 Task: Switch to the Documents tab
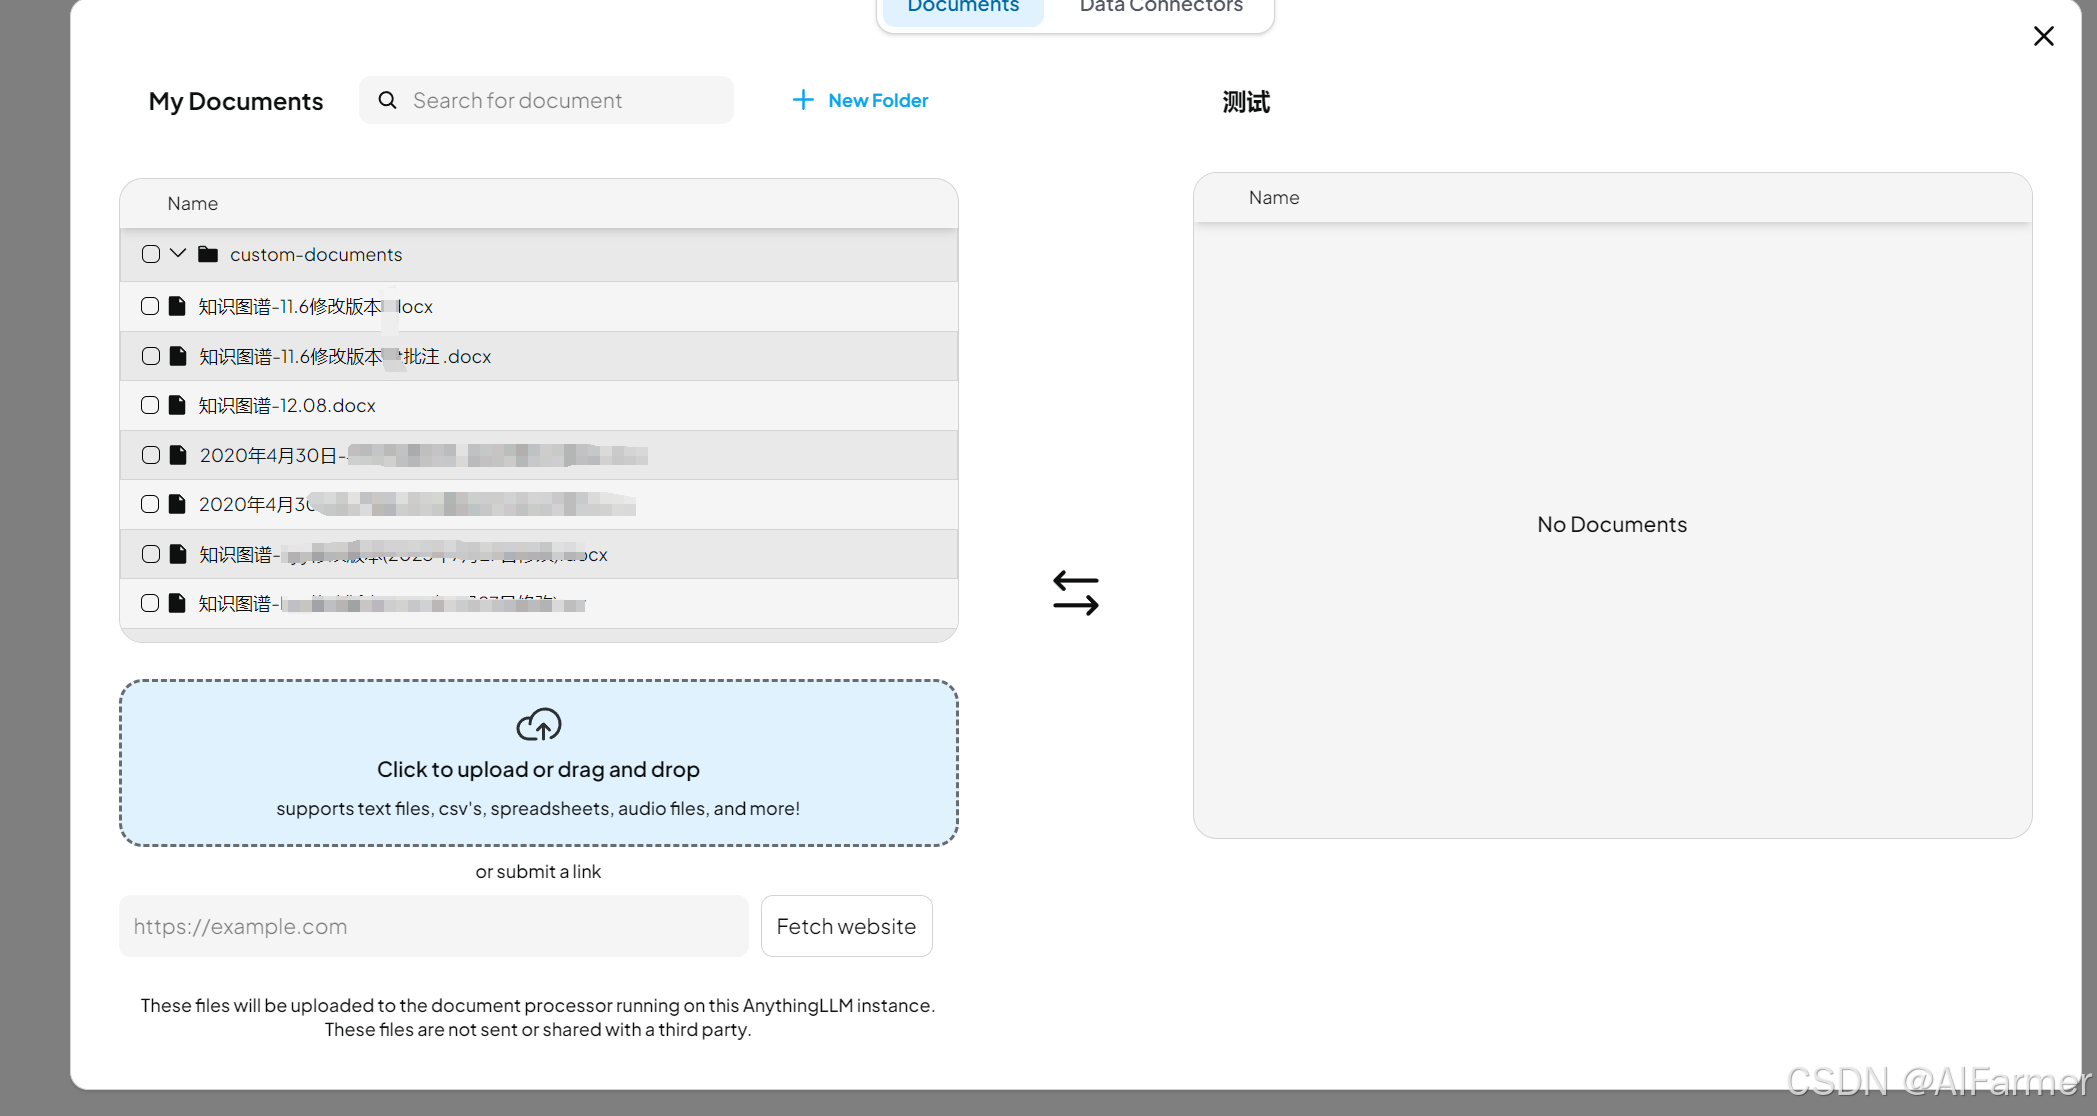[962, 8]
